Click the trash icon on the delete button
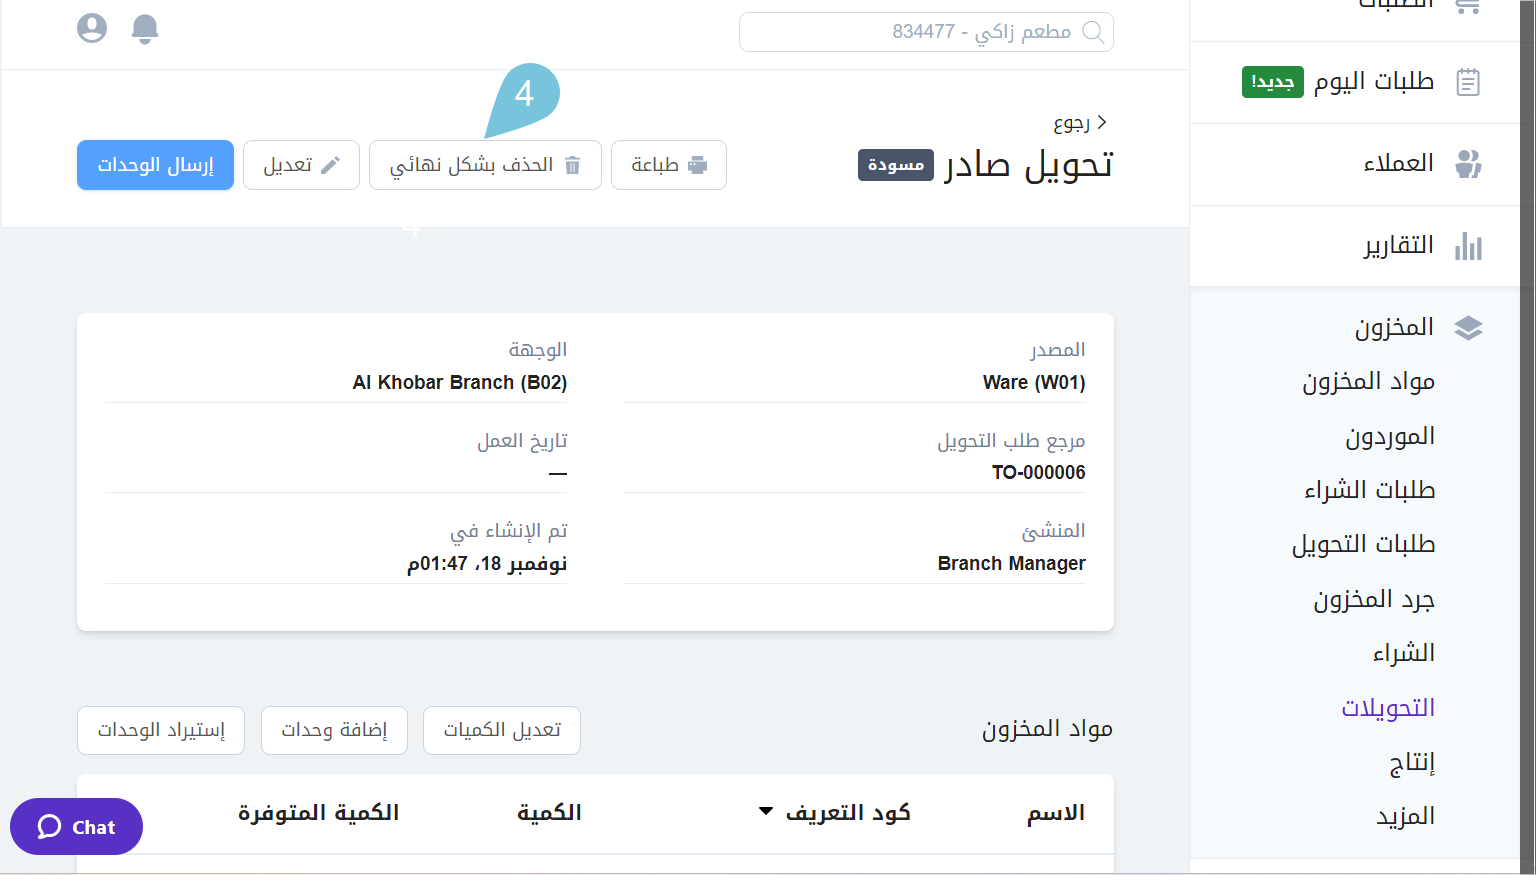The height and width of the screenshot is (875, 1536). 573,165
